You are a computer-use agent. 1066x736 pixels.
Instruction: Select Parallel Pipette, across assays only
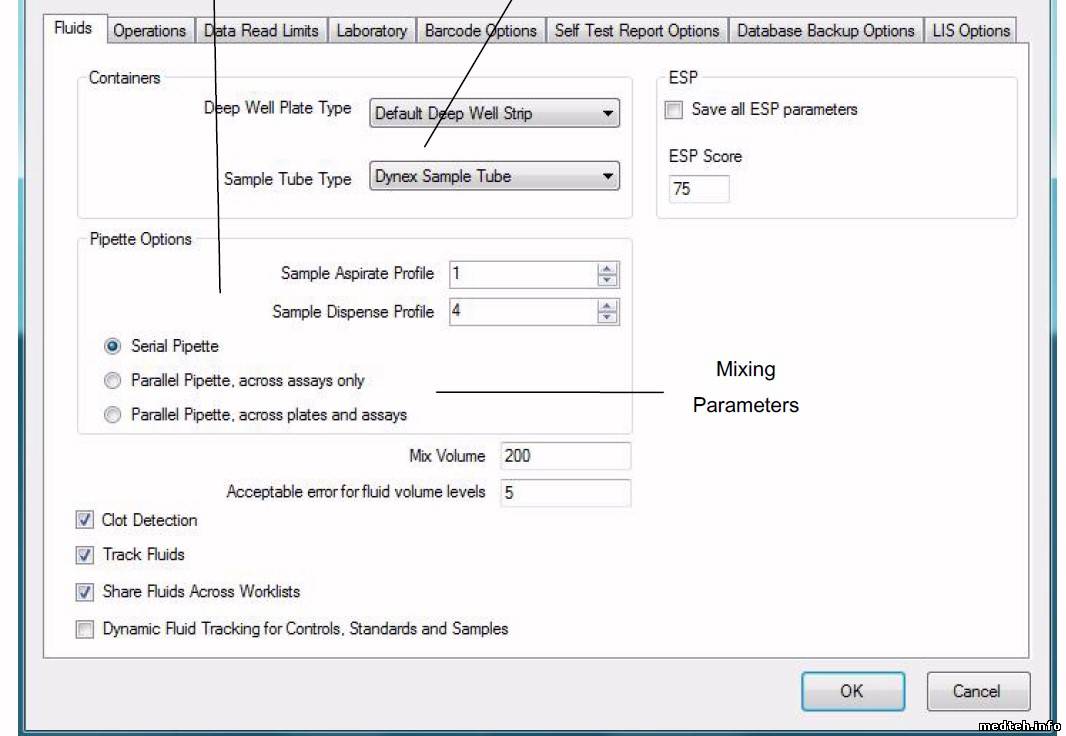coord(113,381)
